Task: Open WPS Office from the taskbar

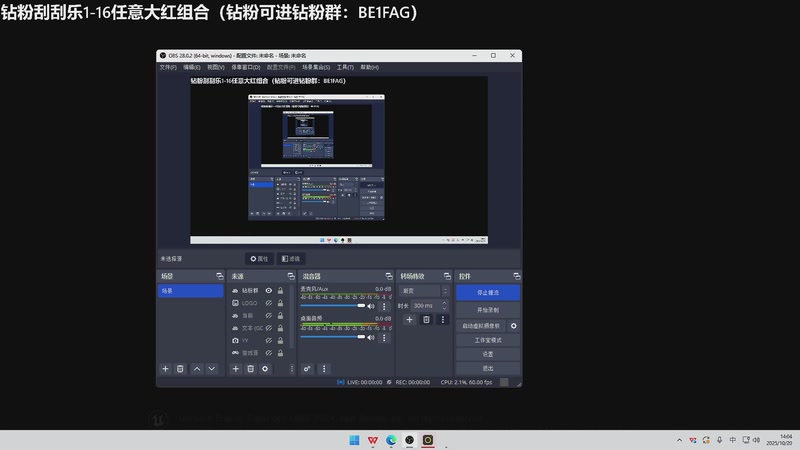Action: click(x=373, y=440)
